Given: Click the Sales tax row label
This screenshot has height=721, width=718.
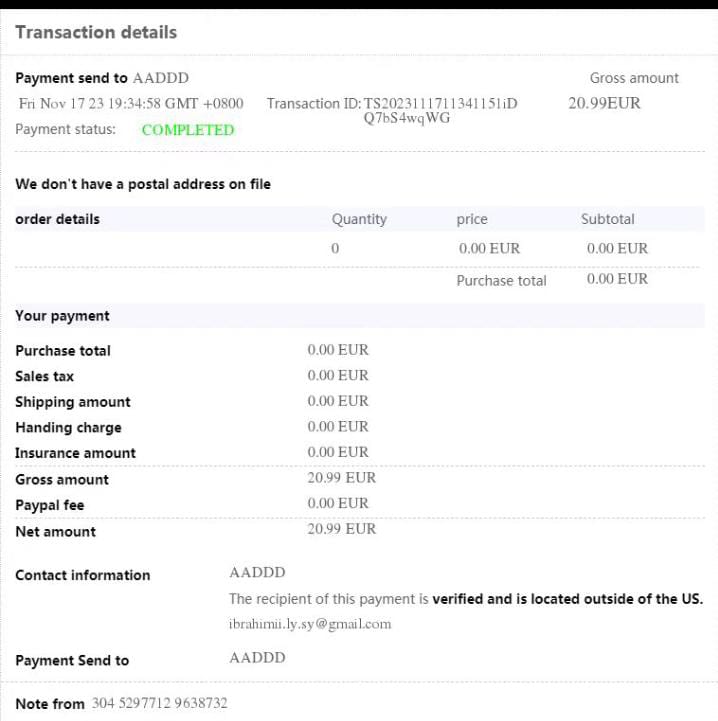Looking at the screenshot, I should tap(45, 377).
